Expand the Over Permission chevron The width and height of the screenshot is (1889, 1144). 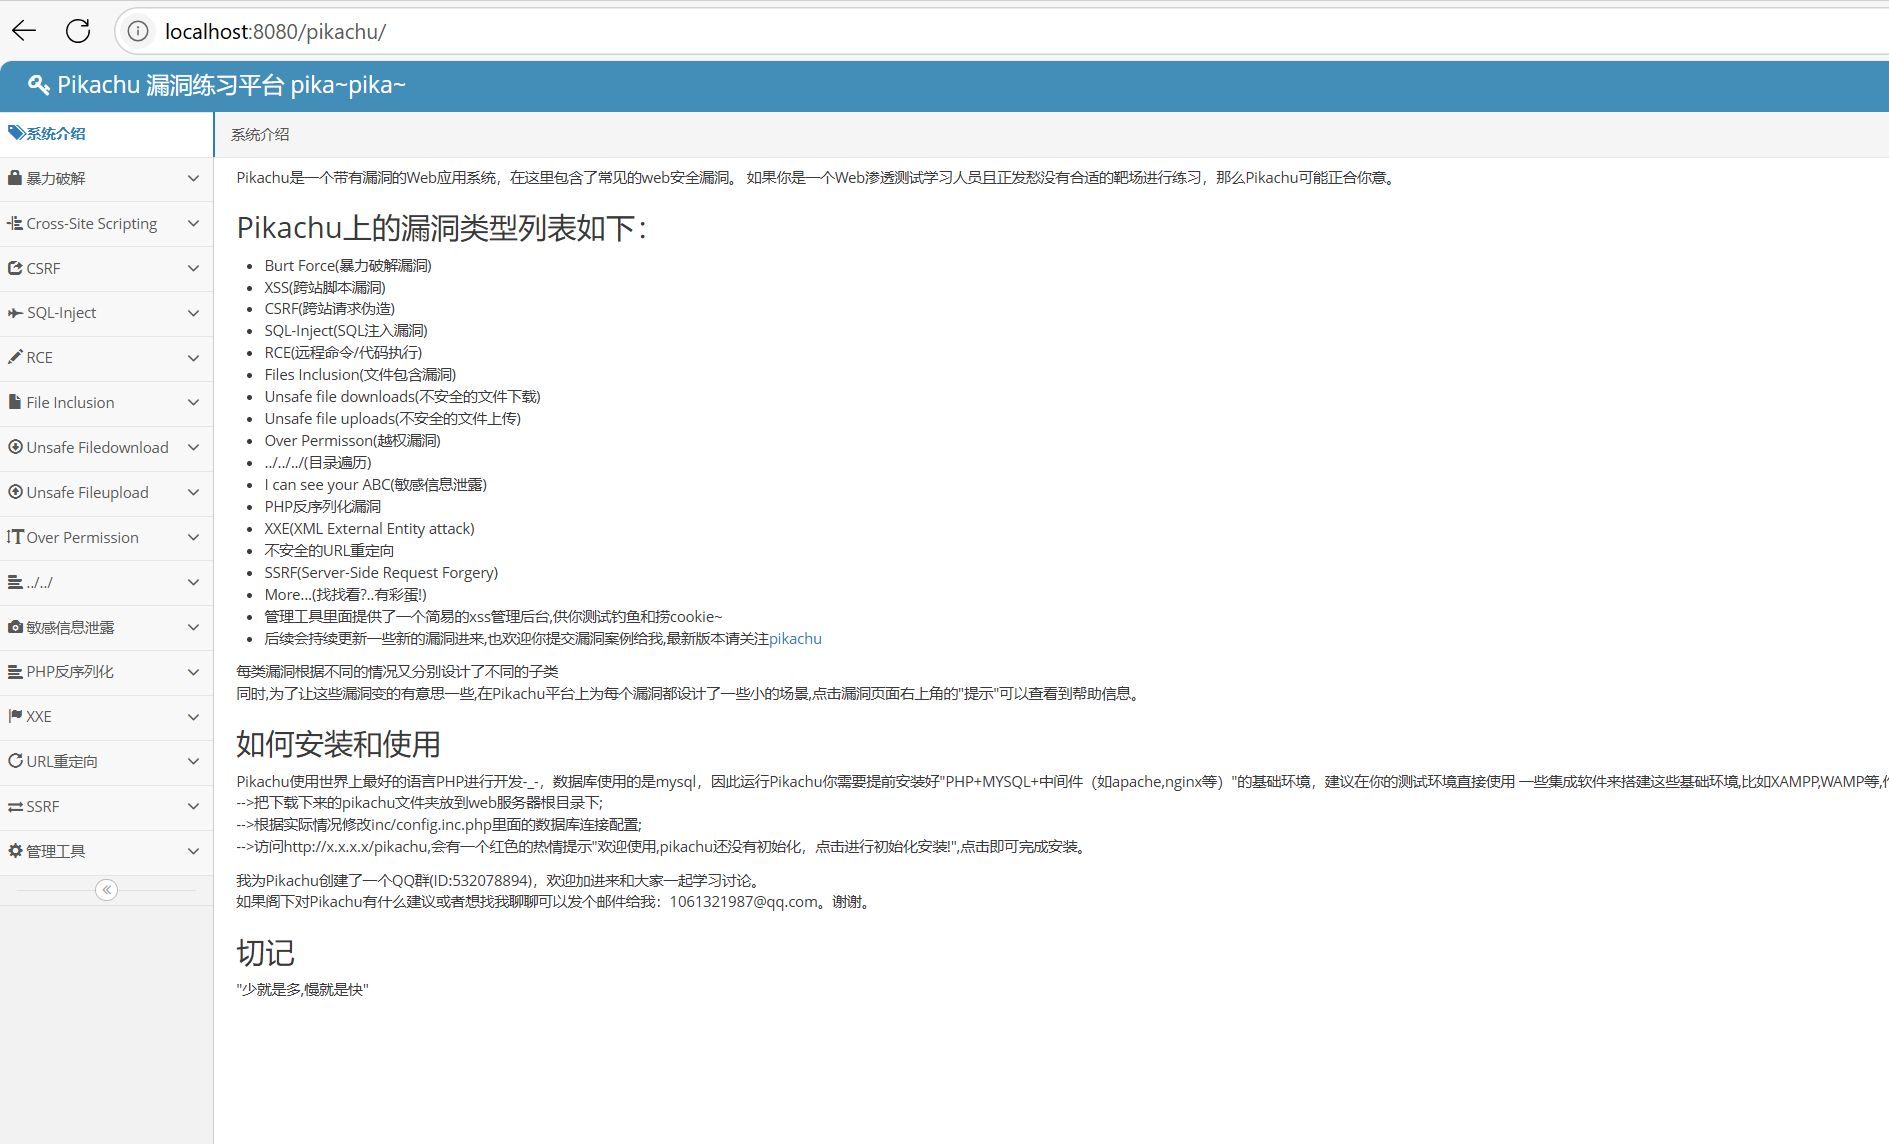193,537
